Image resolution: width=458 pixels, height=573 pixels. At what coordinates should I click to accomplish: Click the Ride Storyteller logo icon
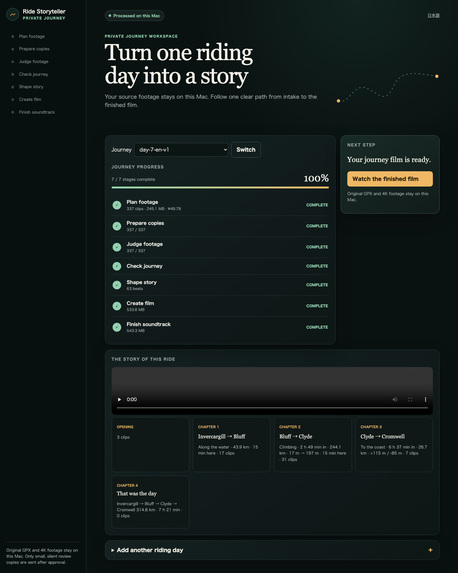pyautogui.click(x=12, y=15)
